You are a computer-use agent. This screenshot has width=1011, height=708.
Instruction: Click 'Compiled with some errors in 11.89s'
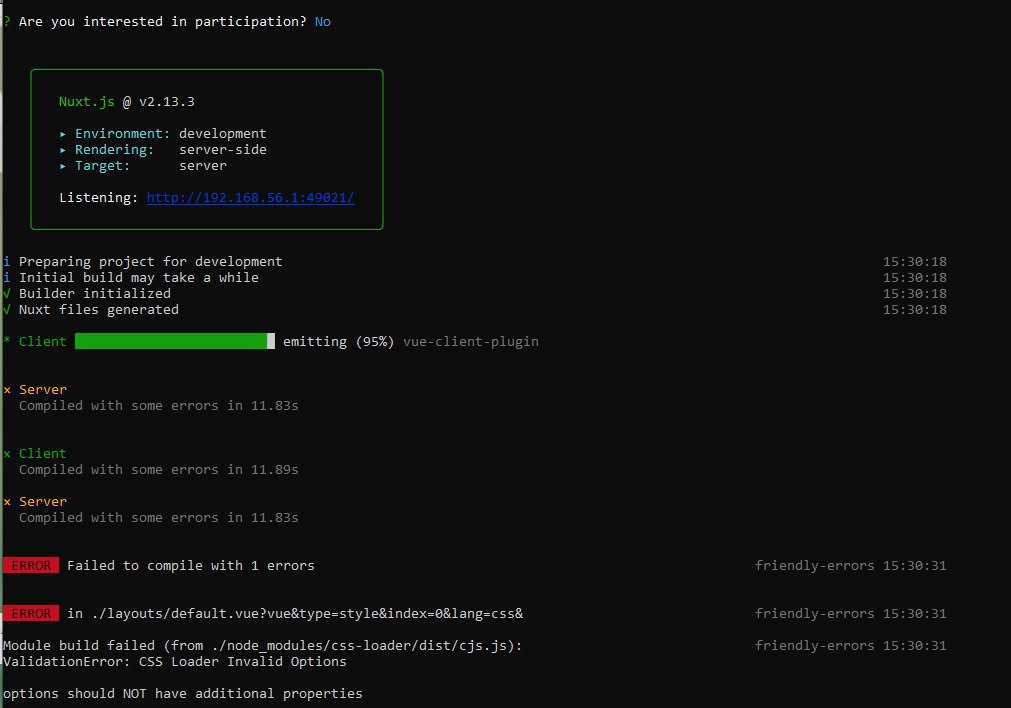coord(159,470)
